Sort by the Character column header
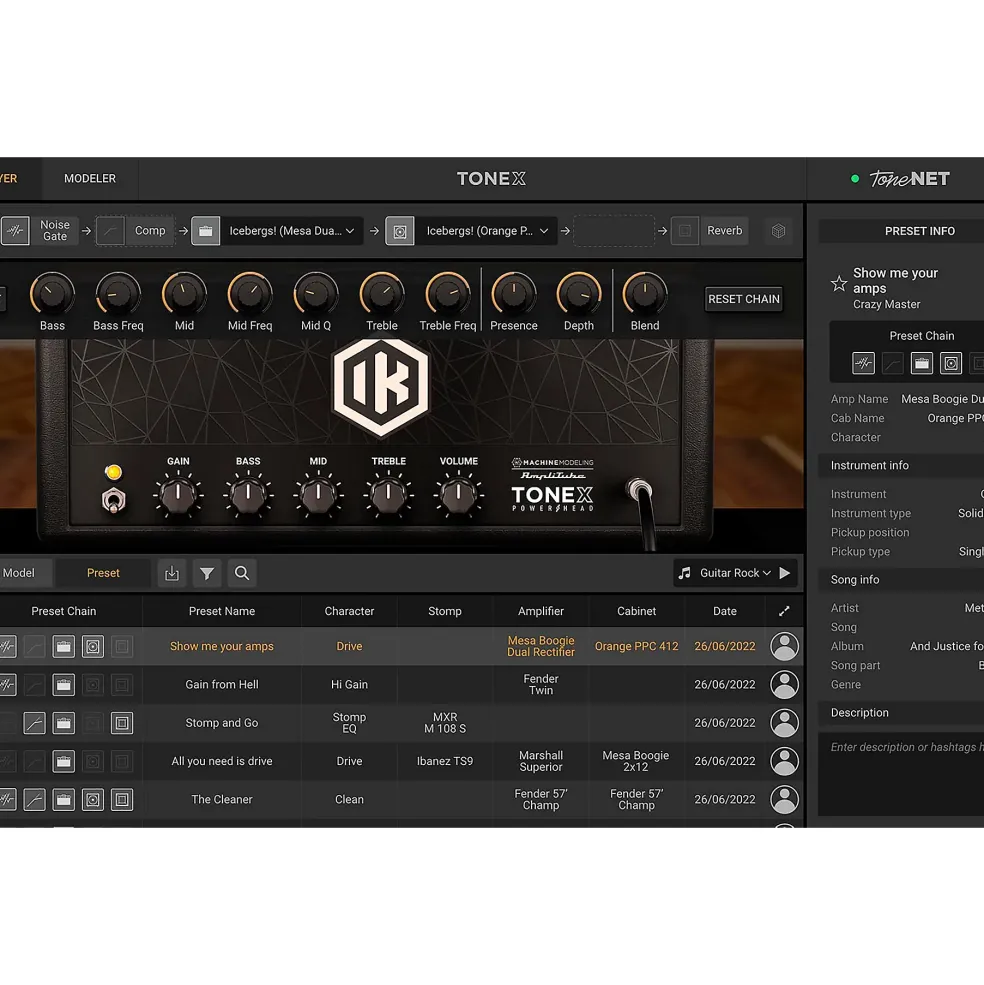 click(349, 611)
